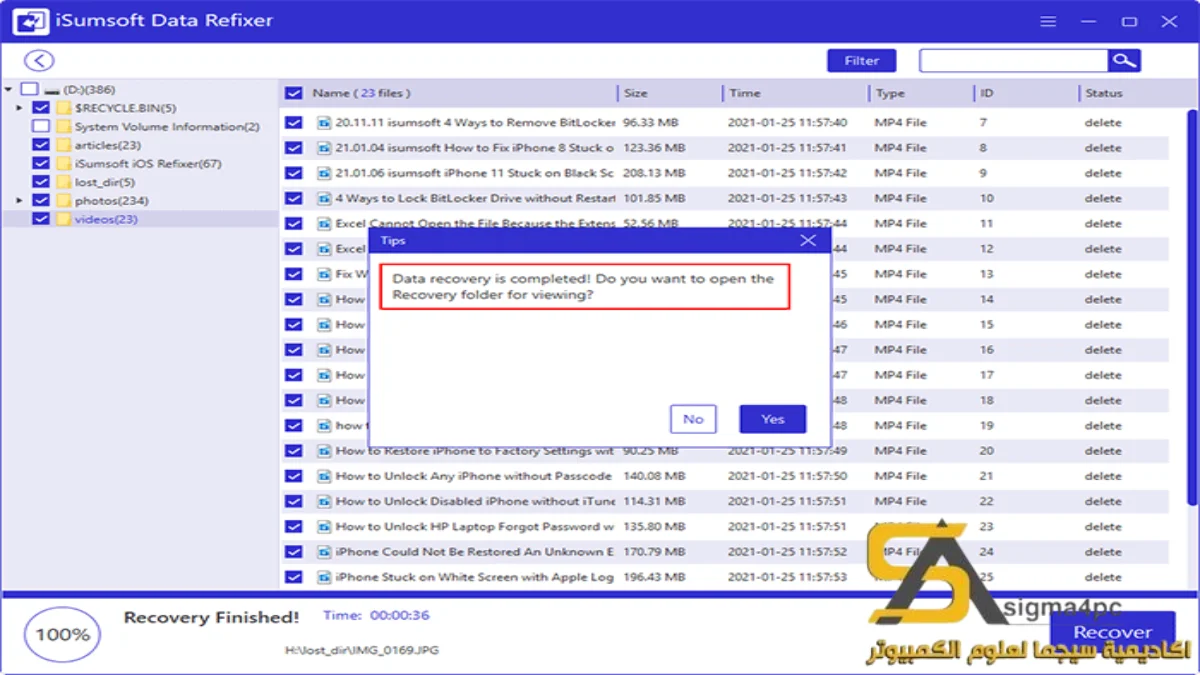Open the Filter options
Screen dimensions: 1200x675
coord(861,61)
